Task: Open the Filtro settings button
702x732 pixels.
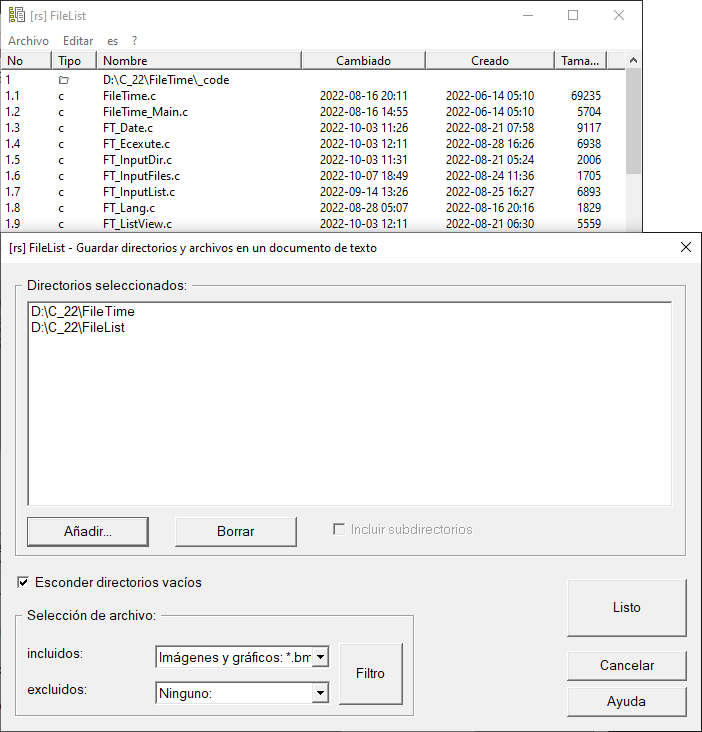Action: click(x=370, y=673)
